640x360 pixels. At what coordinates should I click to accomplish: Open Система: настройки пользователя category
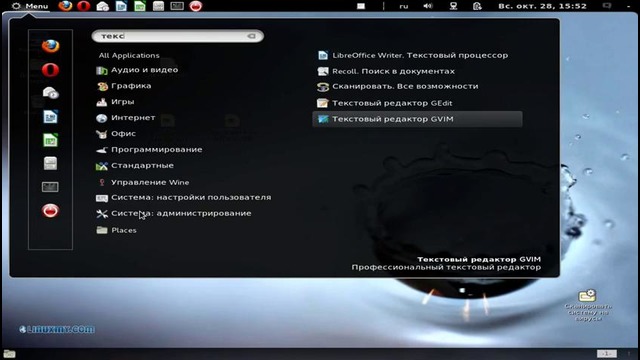[x=184, y=198]
